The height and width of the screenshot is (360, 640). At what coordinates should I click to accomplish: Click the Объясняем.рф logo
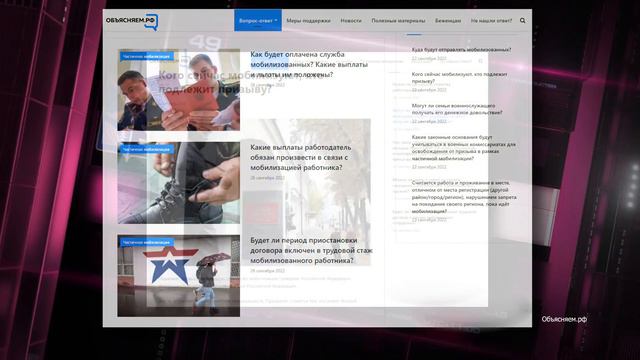click(x=132, y=21)
